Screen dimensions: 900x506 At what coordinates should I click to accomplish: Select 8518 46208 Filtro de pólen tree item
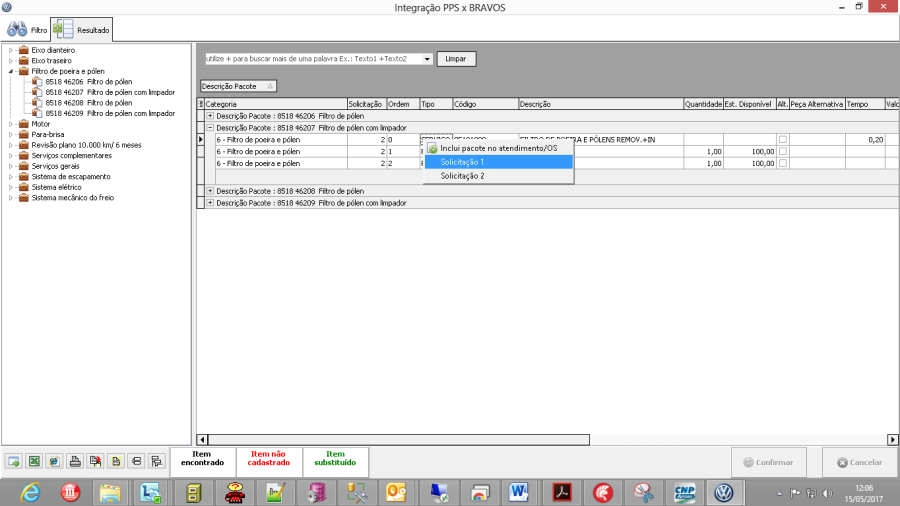click(89, 103)
